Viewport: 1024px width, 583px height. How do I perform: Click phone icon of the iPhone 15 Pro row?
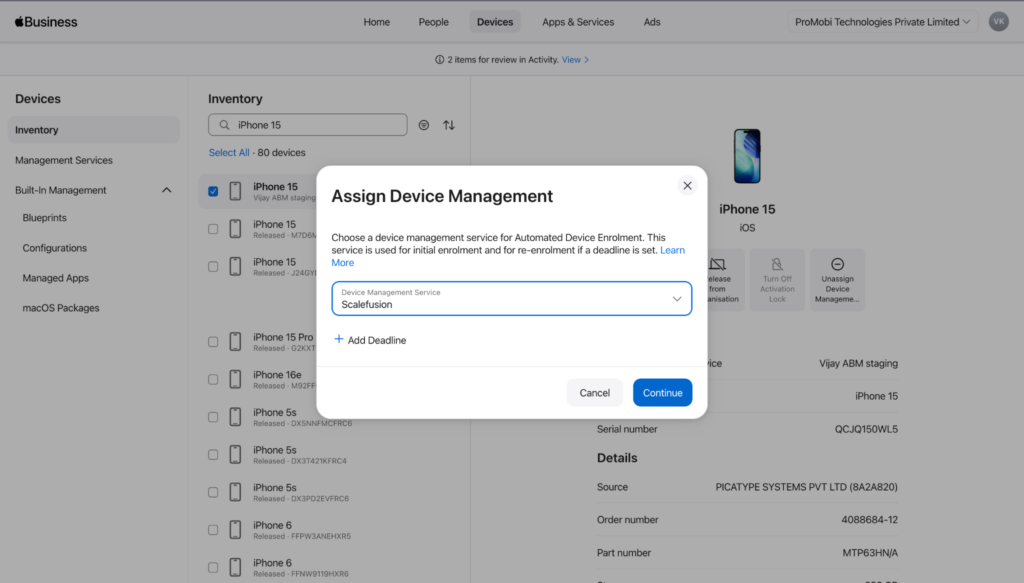235,341
